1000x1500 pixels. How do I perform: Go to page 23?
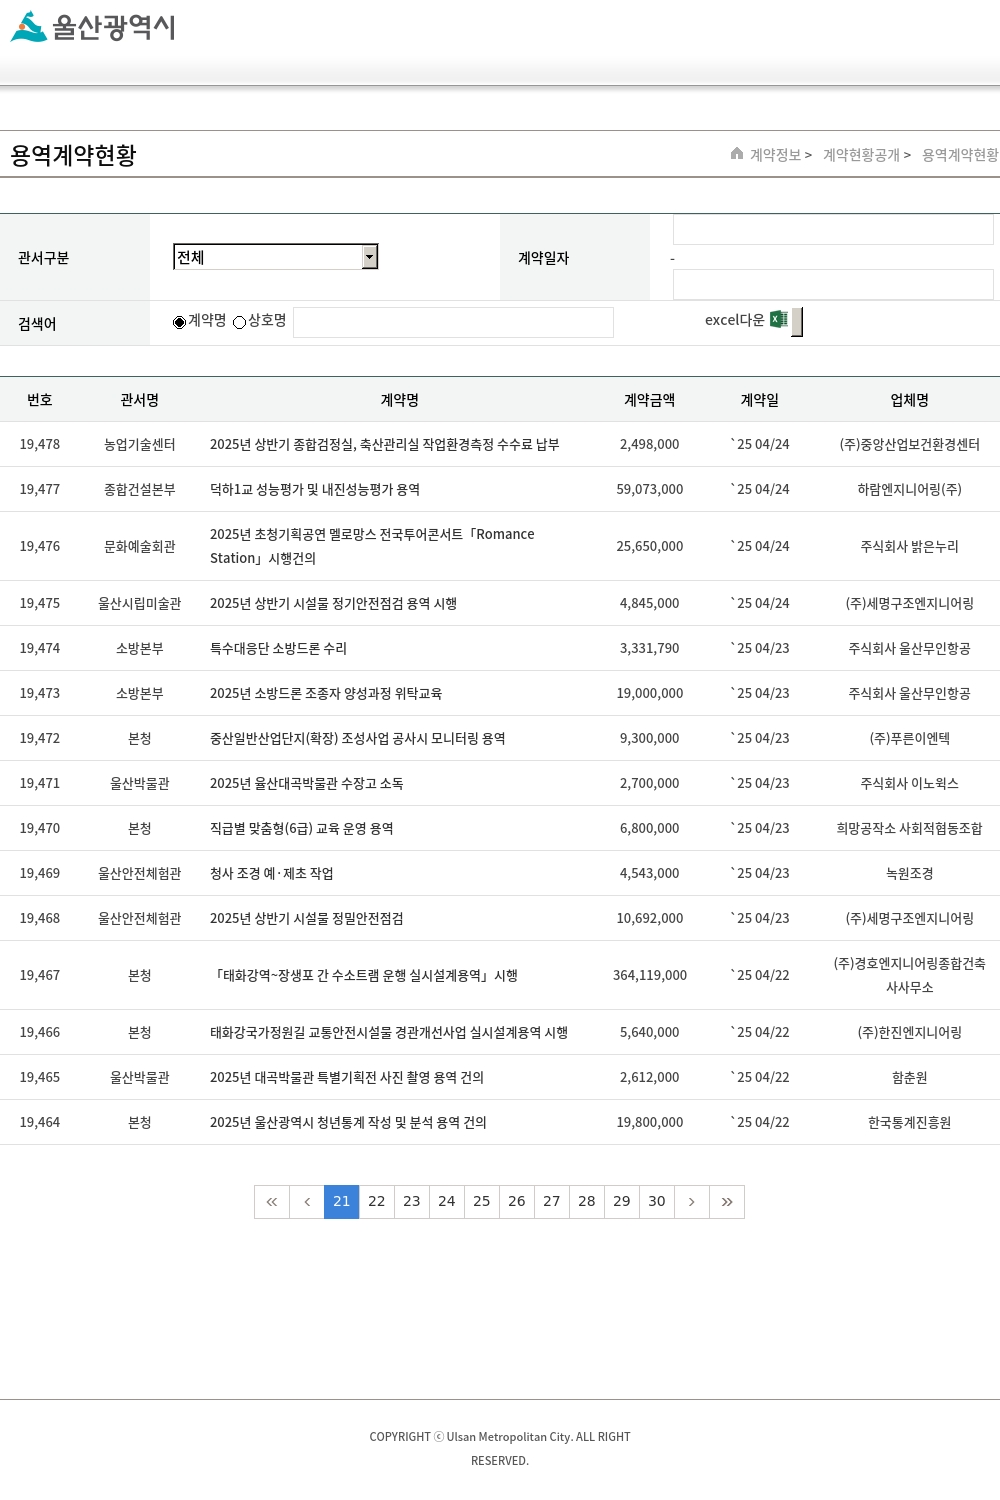pos(412,1202)
